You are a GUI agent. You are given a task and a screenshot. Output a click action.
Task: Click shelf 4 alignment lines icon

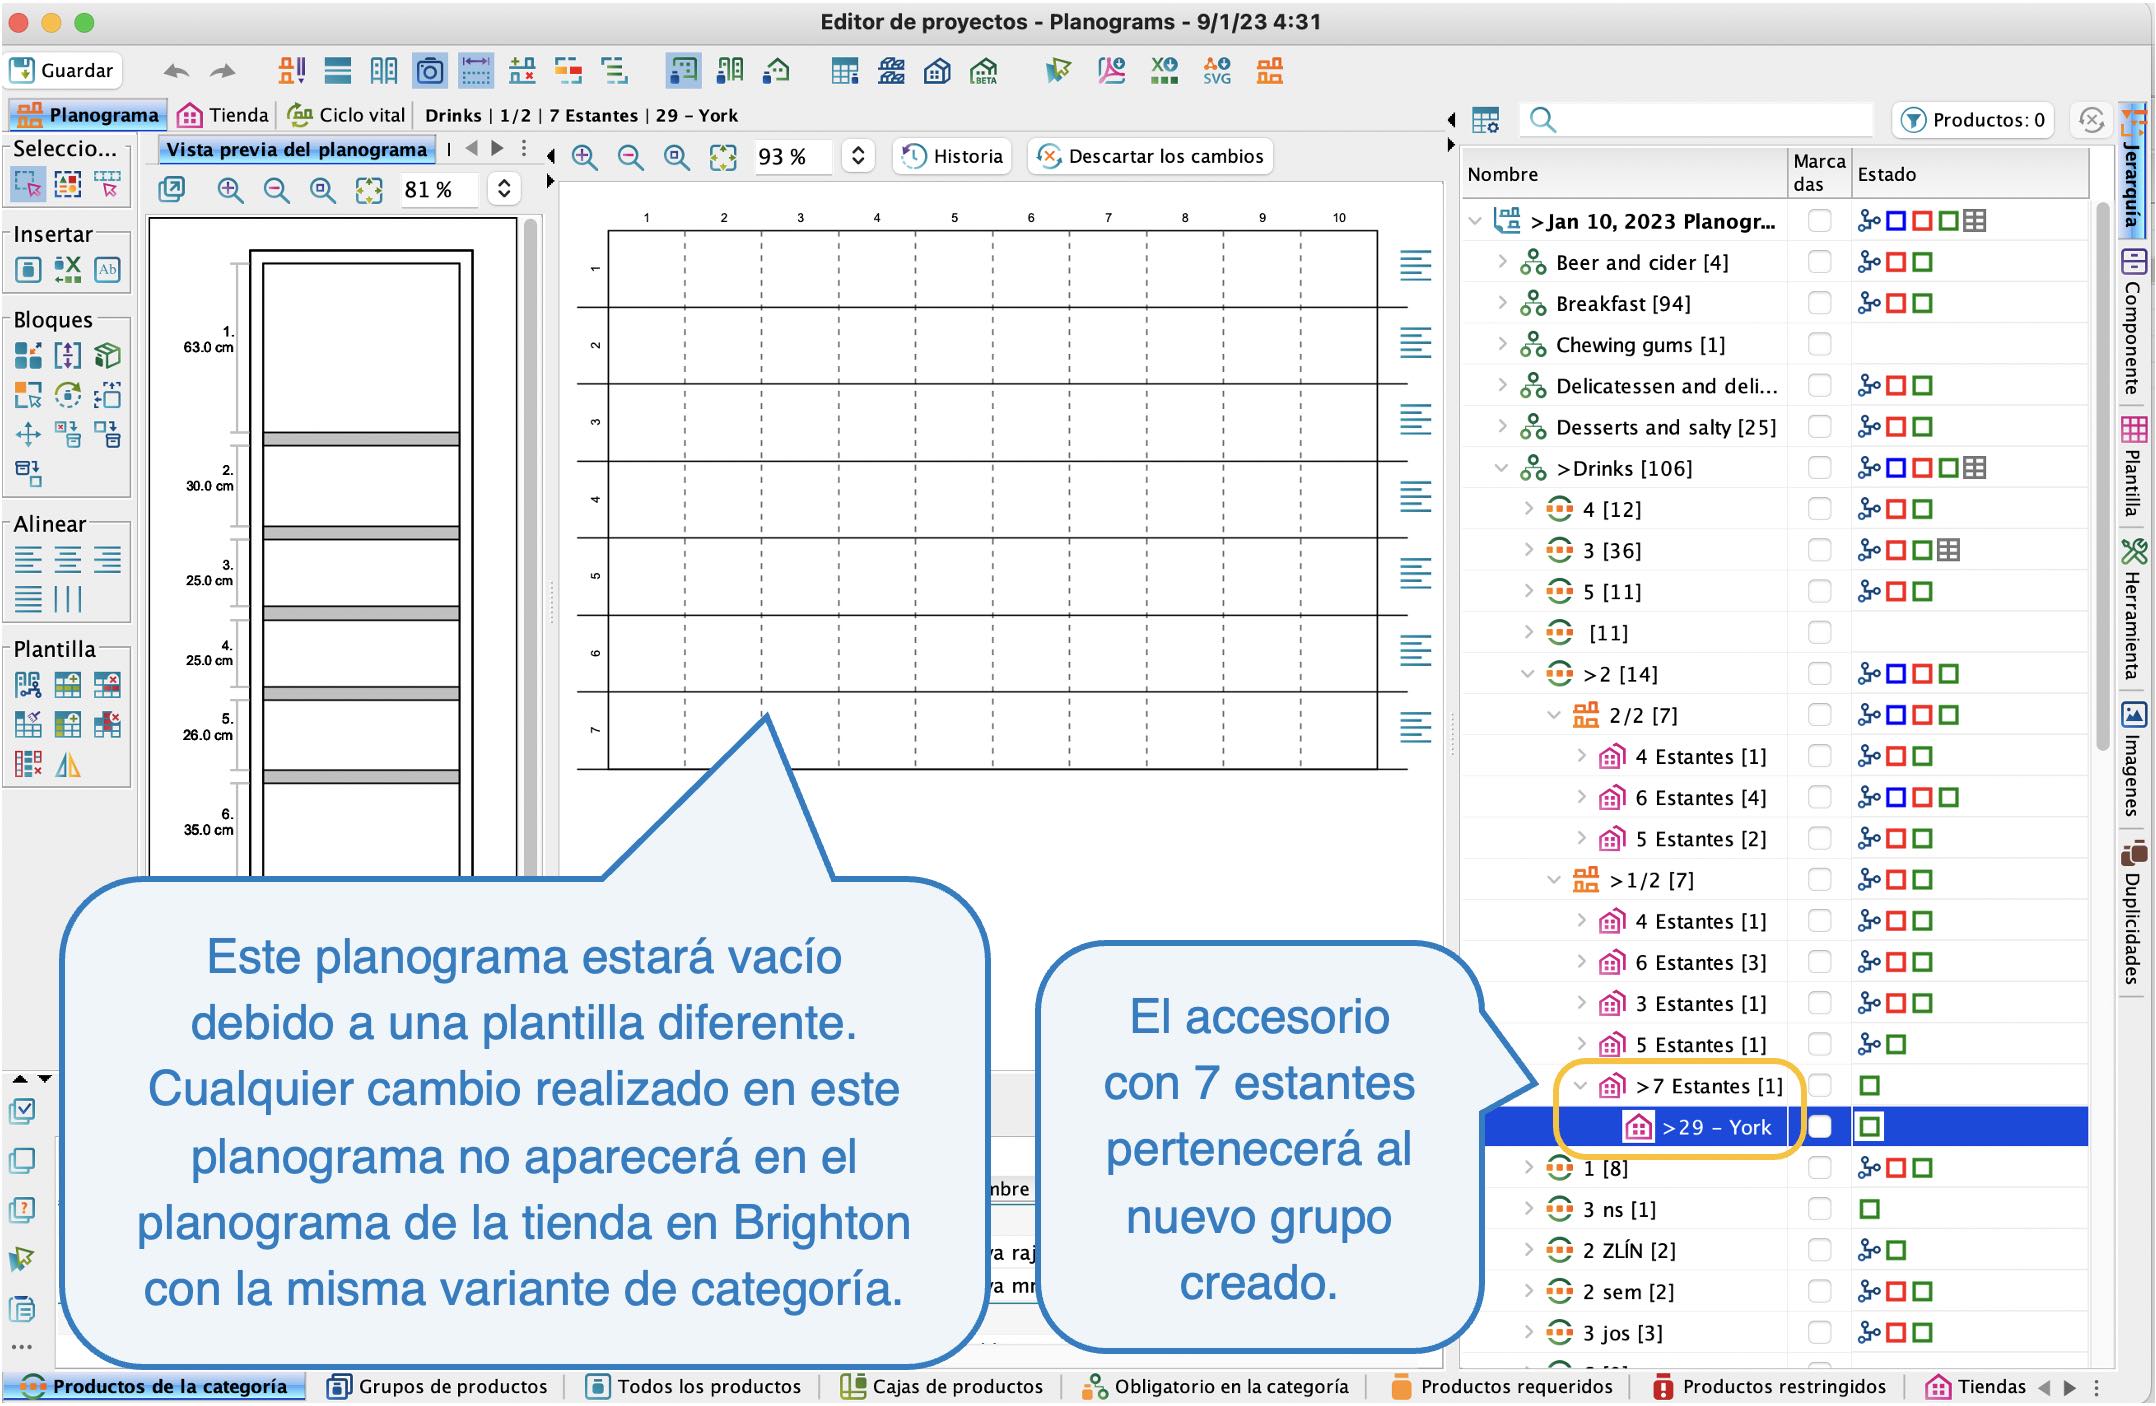[x=1415, y=496]
